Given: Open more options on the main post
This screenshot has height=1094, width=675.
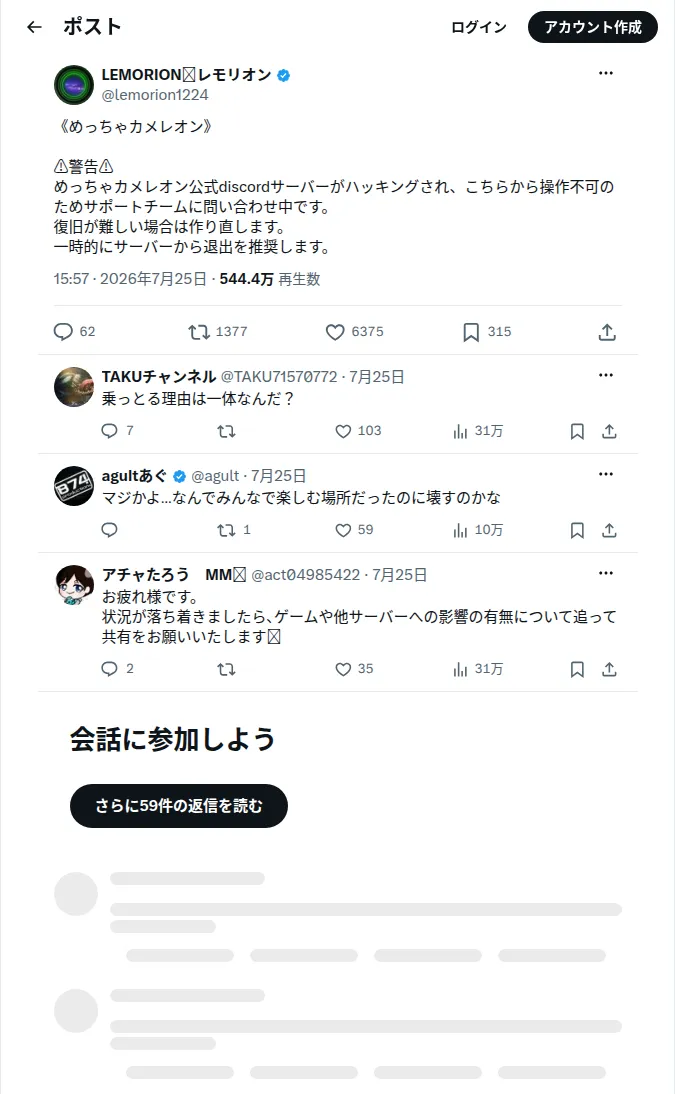Looking at the screenshot, I should point(606,73).
